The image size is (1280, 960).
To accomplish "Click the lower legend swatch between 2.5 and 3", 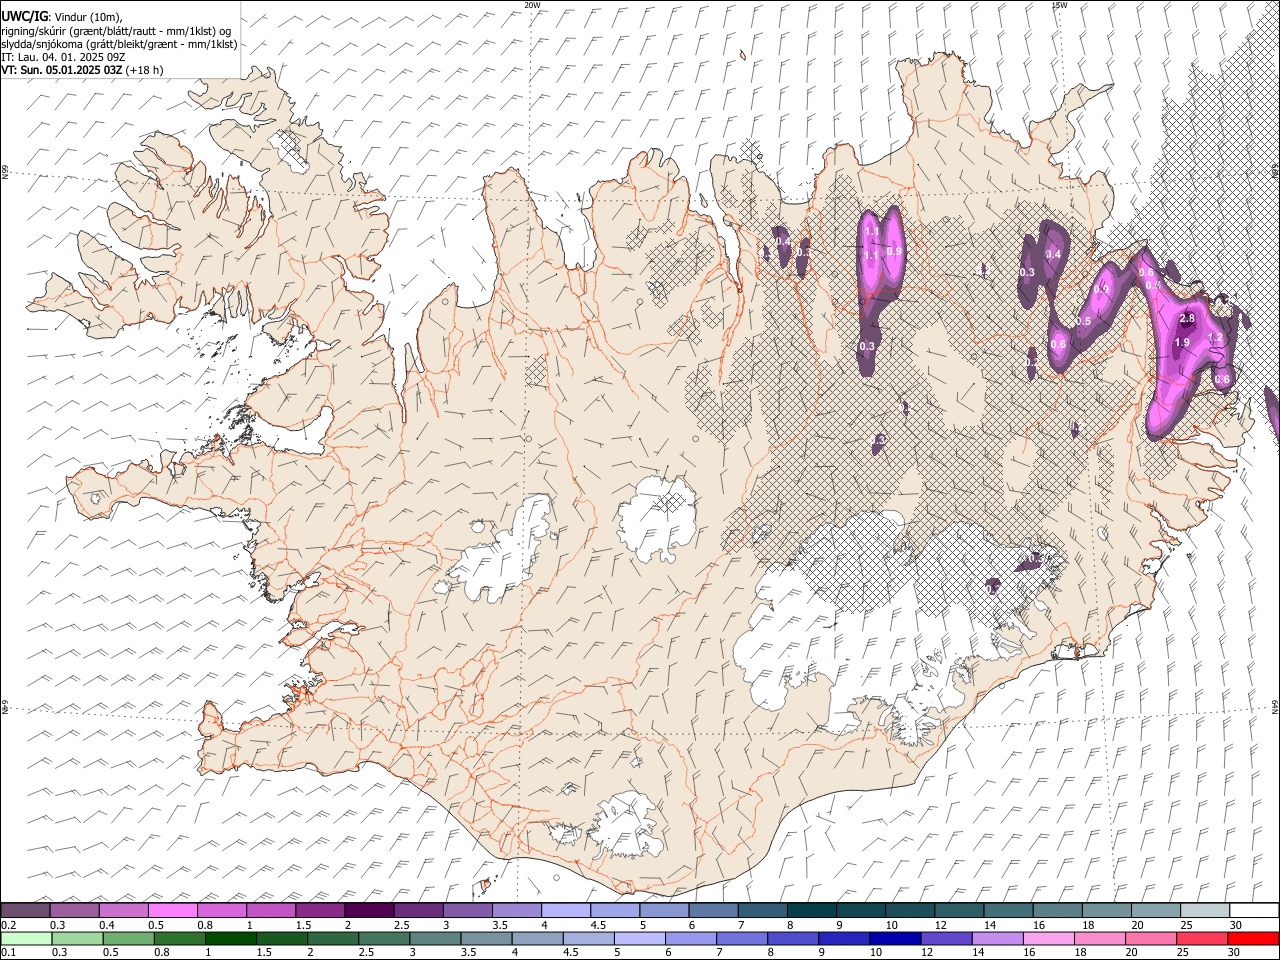I will tap(384, 938).
